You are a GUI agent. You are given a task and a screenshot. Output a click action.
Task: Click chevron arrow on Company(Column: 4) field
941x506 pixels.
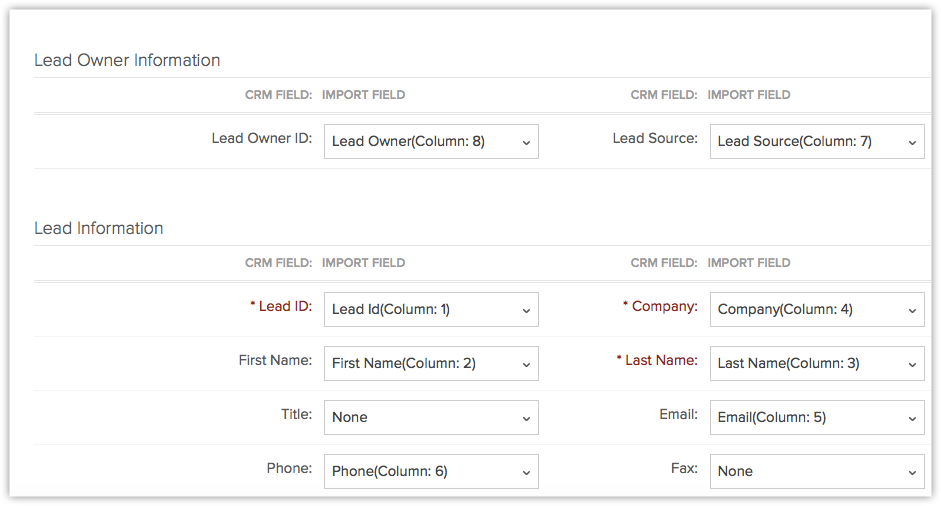tap(912, 311)
